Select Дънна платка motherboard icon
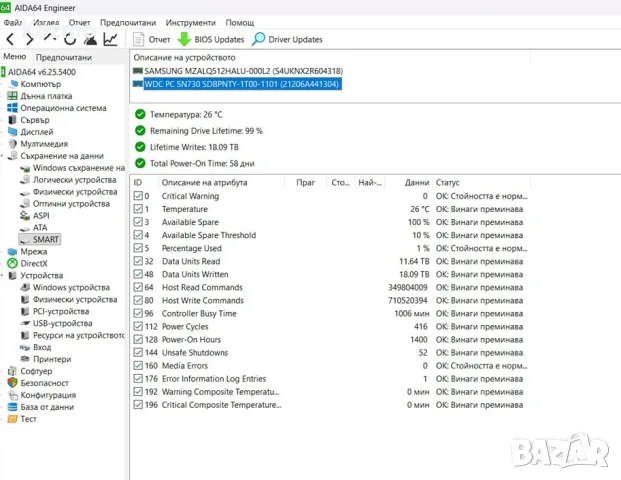Viewport: 621px width, 480px height. coord(13,96)
